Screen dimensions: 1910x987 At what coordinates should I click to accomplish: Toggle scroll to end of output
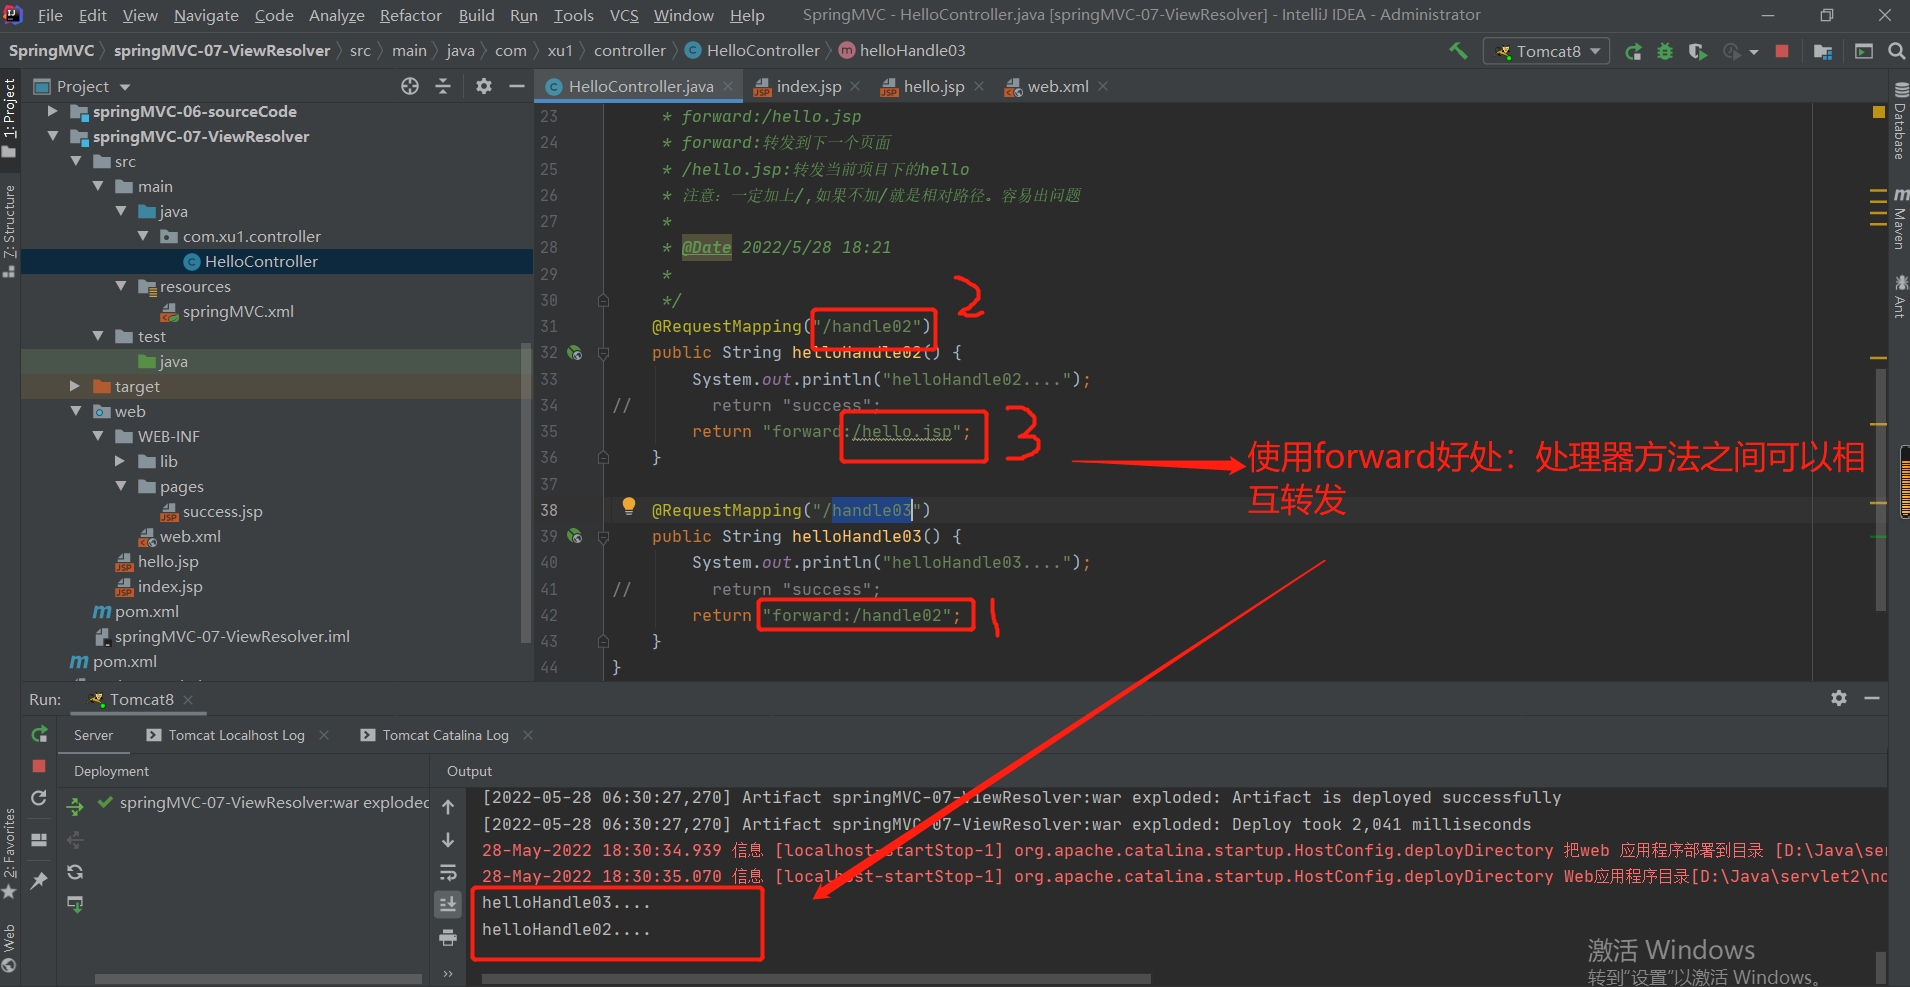coord(448,905)
